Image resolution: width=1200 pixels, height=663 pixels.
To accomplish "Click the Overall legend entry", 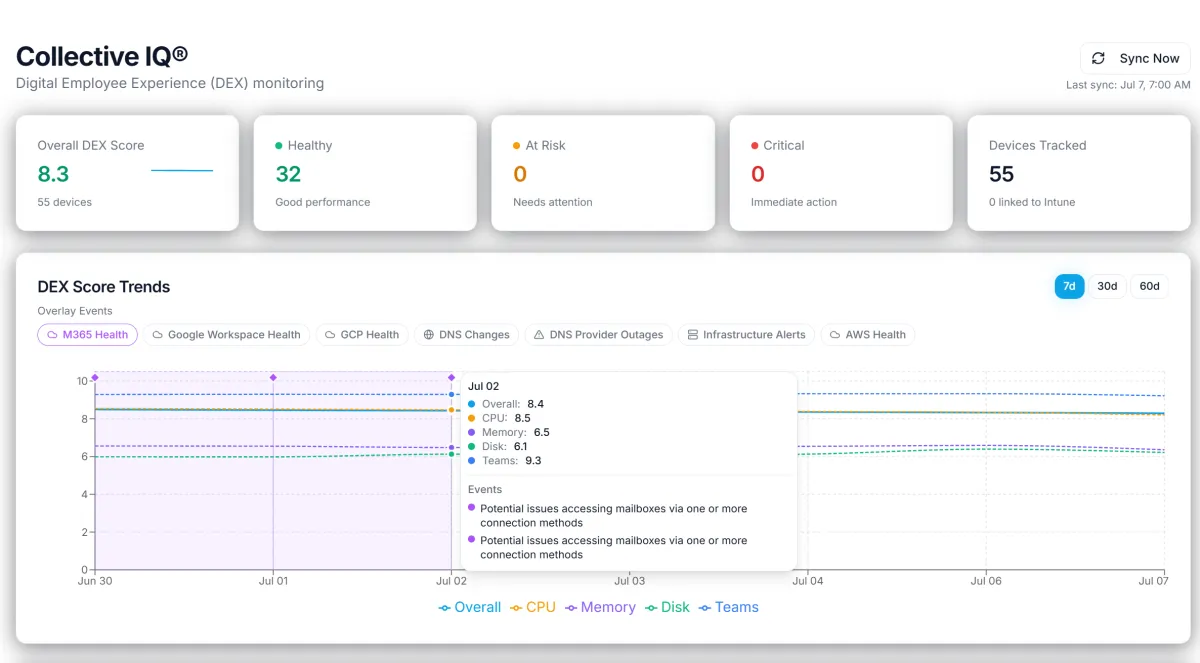I will tap(470, 607).
